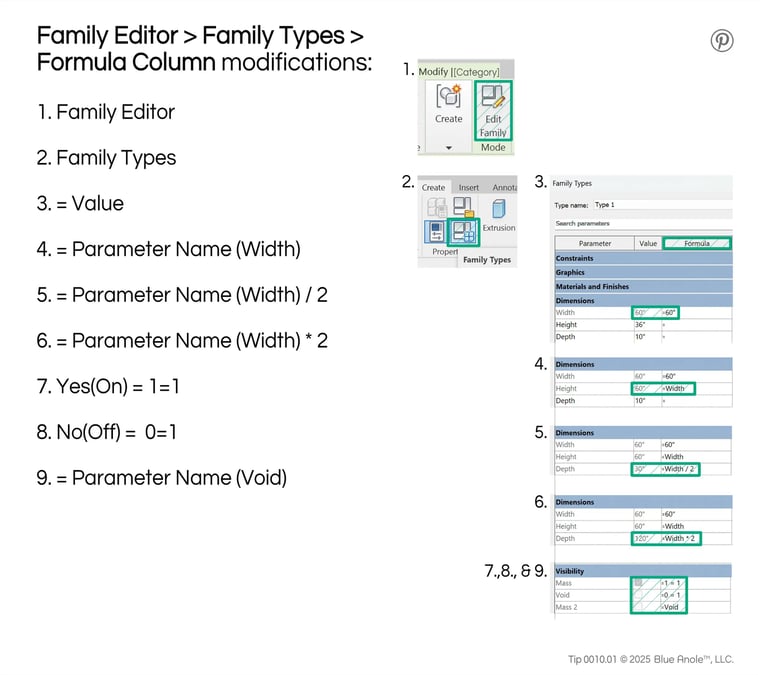
Task: Expand the Graphics parameter group
Action: [x=643, y=272]
